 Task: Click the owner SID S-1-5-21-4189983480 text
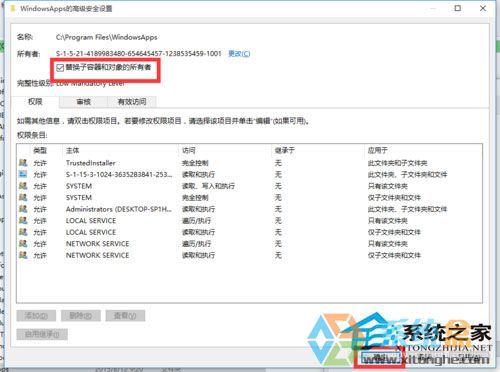pos(138,53)
